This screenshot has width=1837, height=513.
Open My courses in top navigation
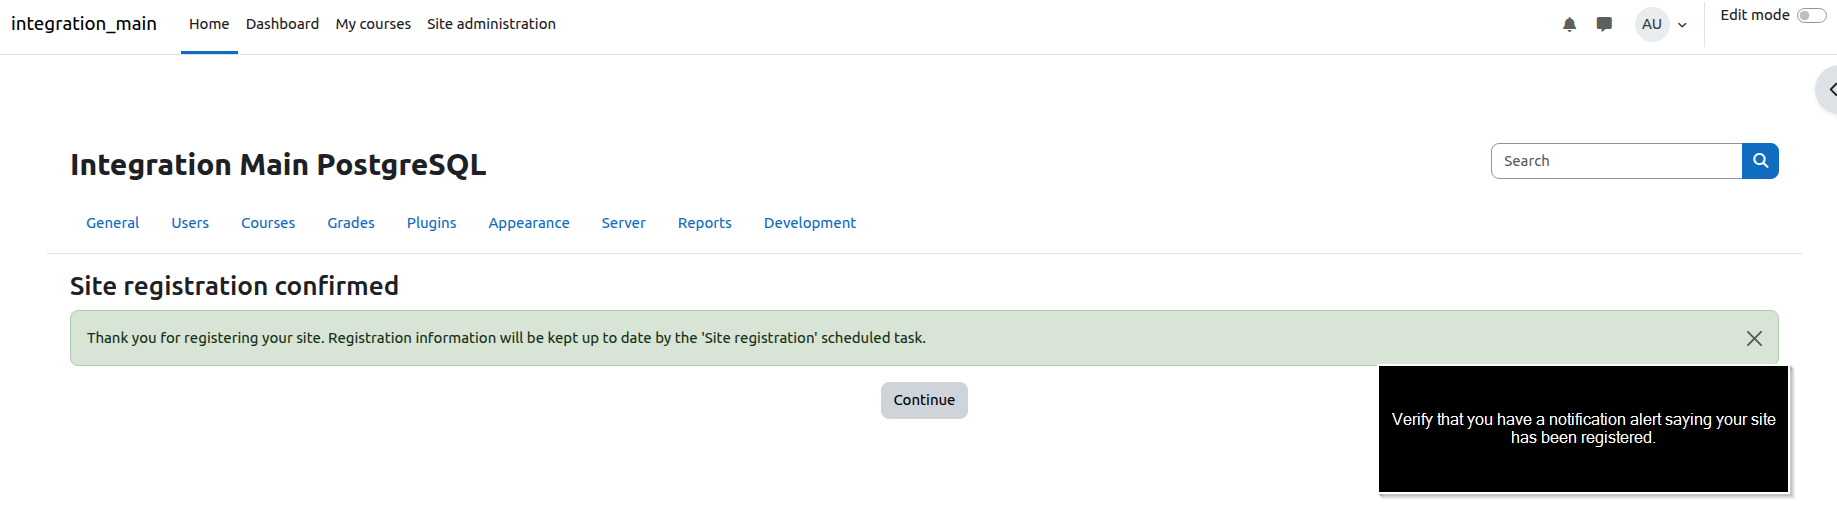[x=373, y=24]
